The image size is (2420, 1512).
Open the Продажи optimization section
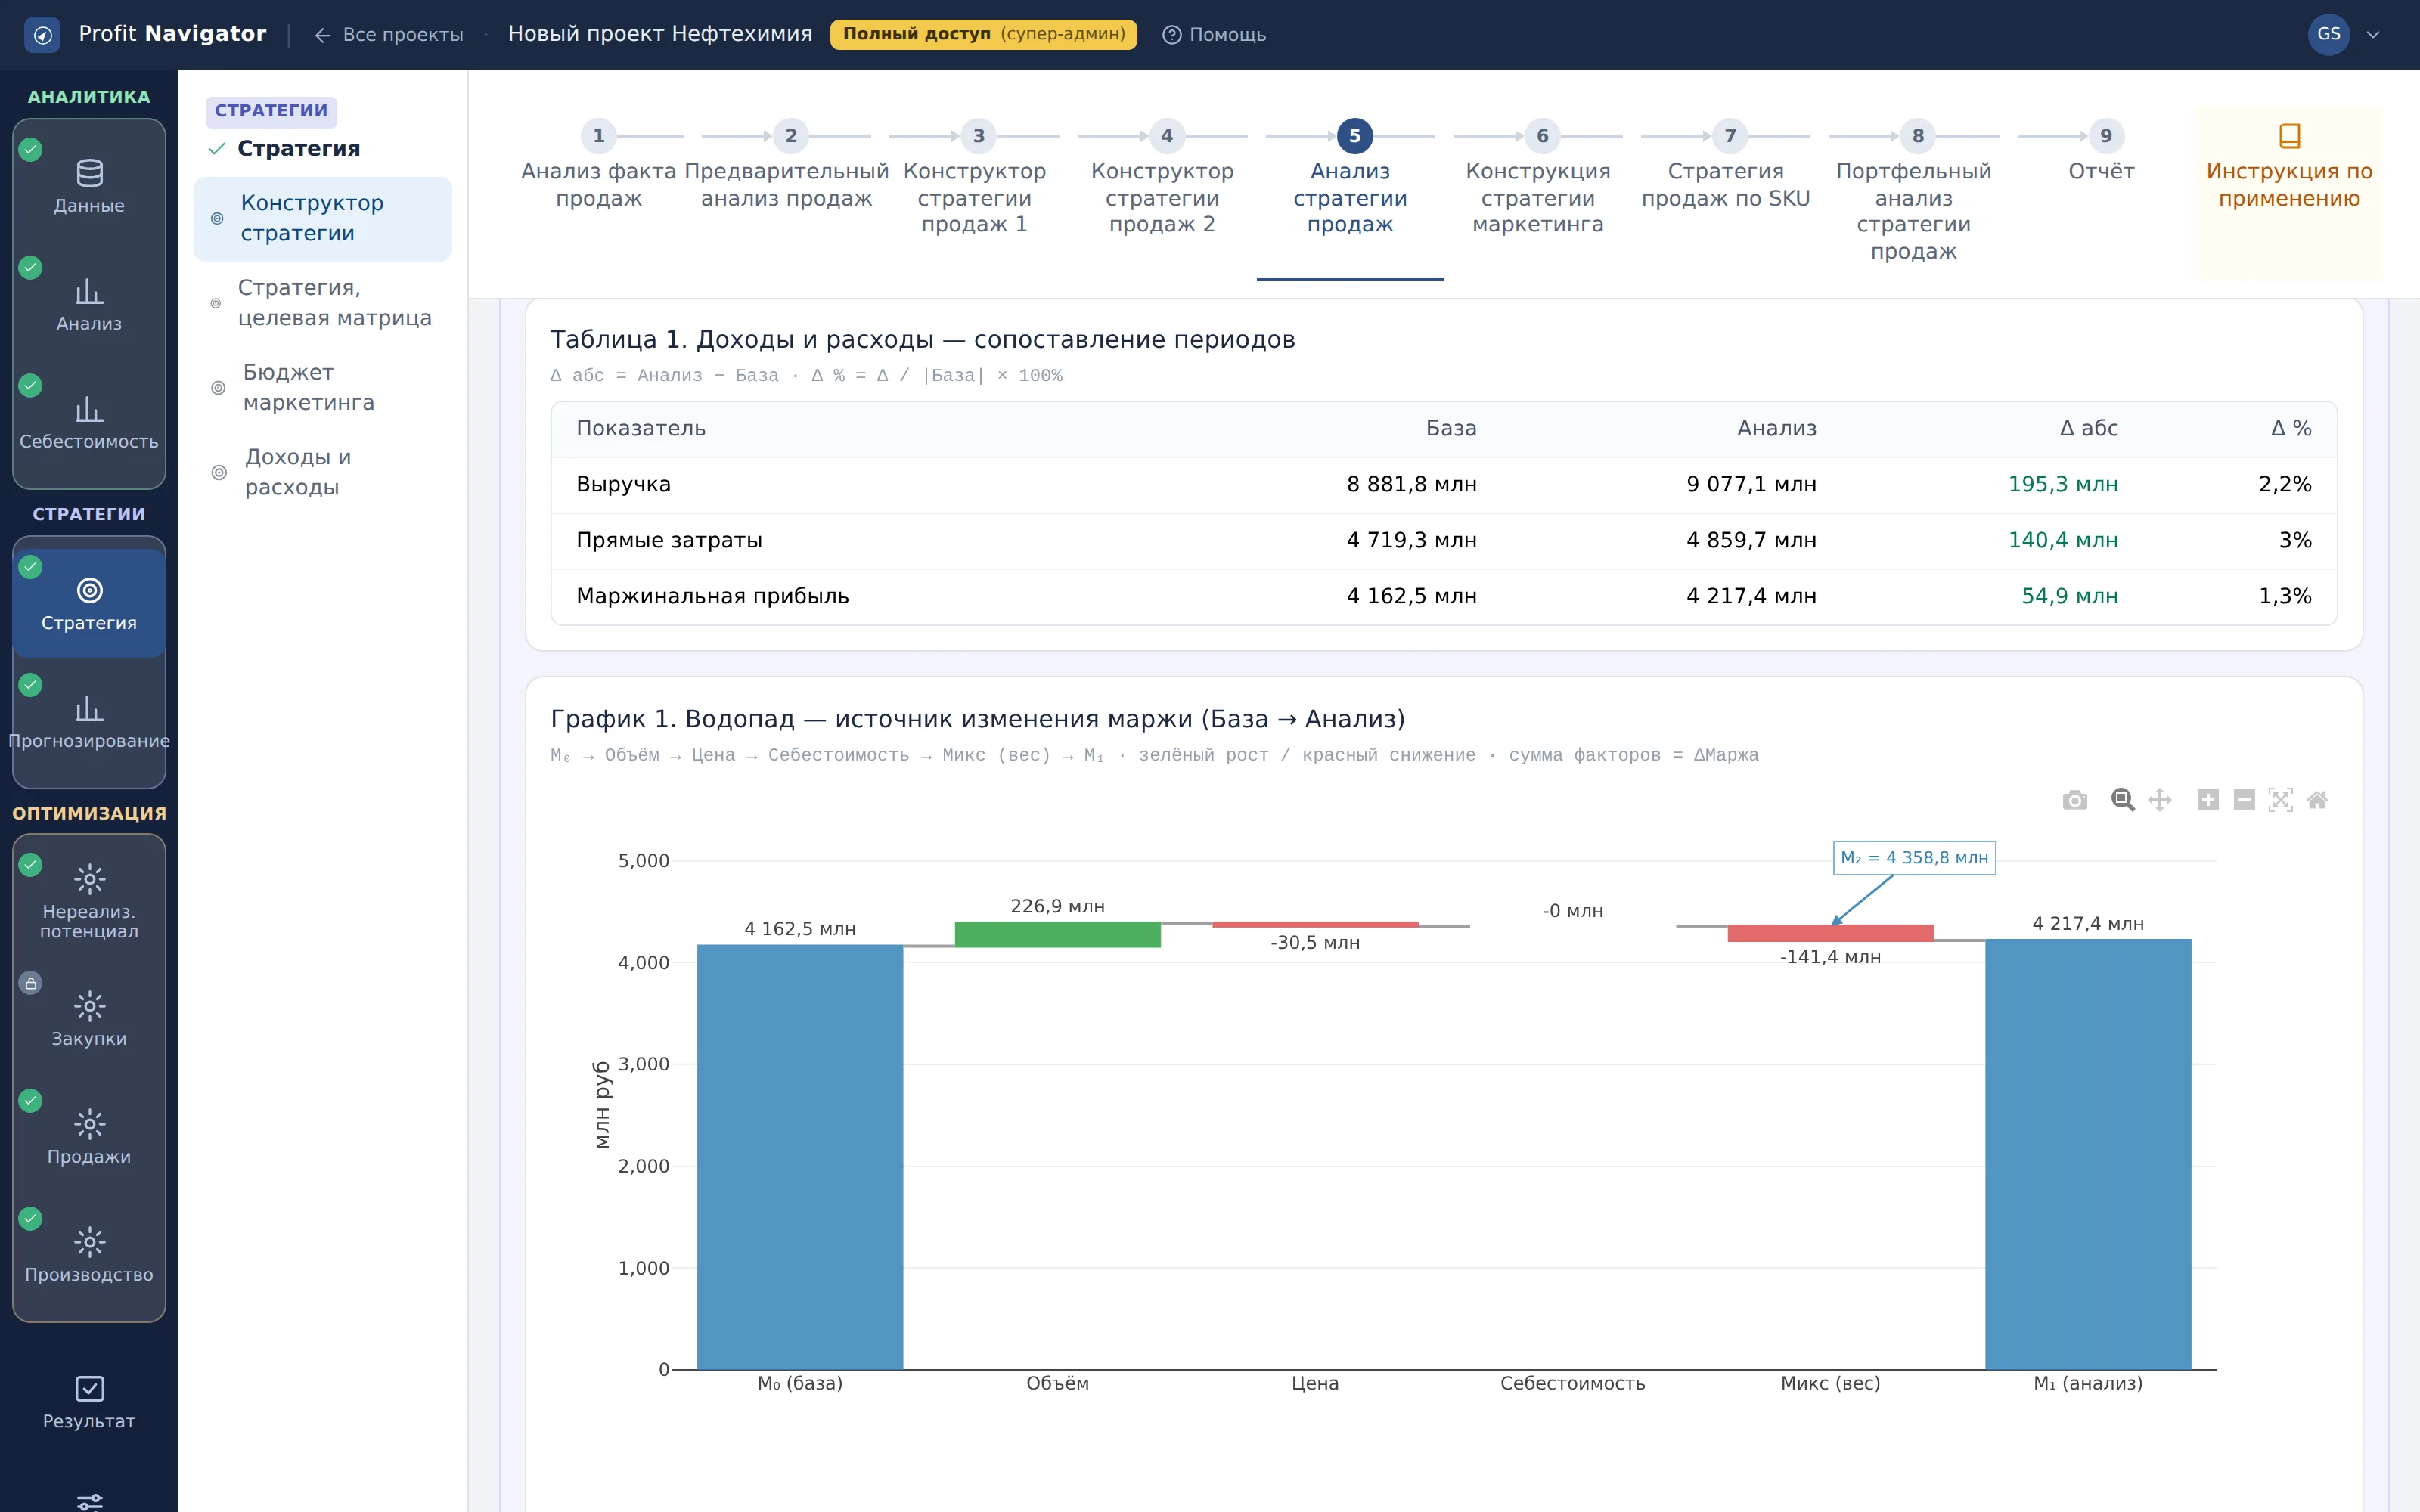click(89, 1138)
